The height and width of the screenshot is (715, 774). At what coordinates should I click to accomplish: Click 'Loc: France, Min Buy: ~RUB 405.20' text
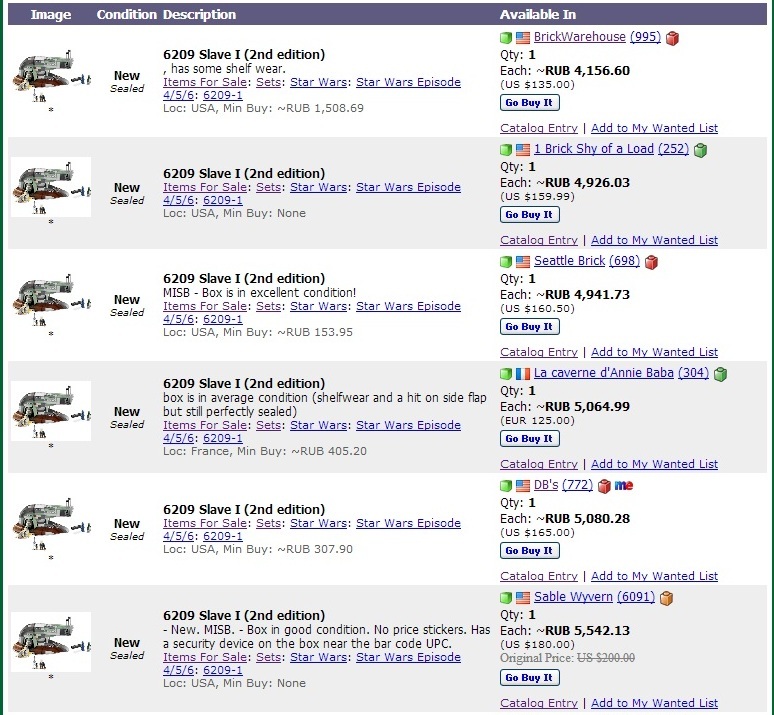point(265,451)
